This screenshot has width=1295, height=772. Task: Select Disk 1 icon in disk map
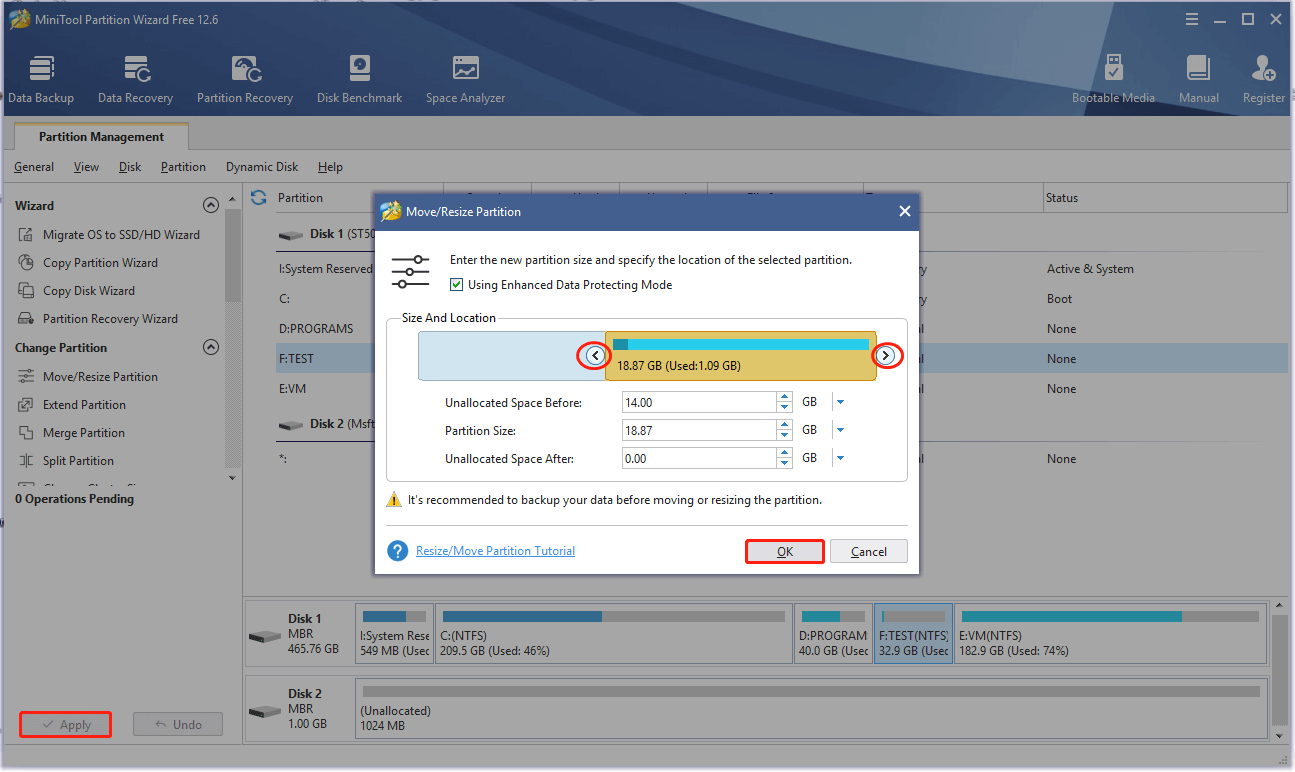[265, 636]
